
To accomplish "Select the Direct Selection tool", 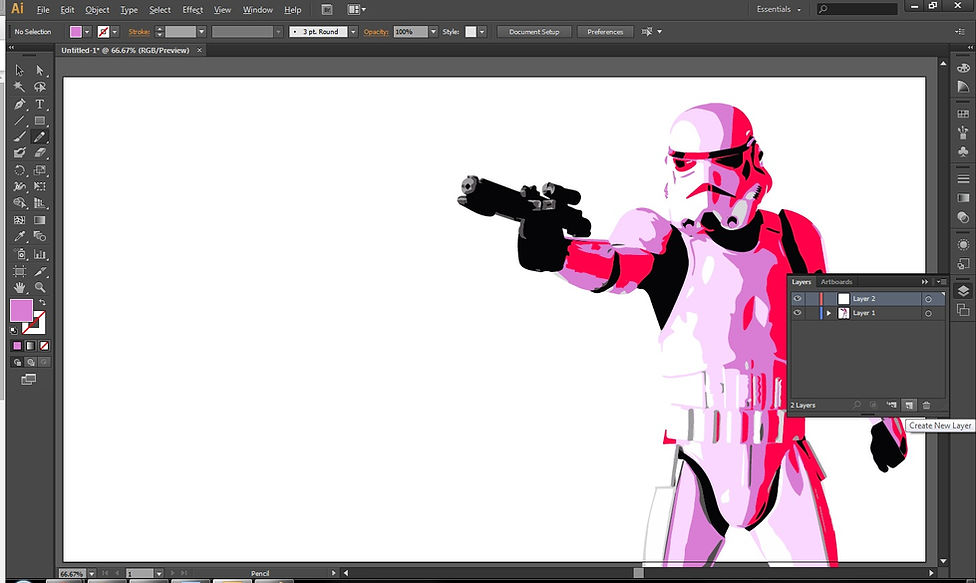I will click(x=40, y=70).
